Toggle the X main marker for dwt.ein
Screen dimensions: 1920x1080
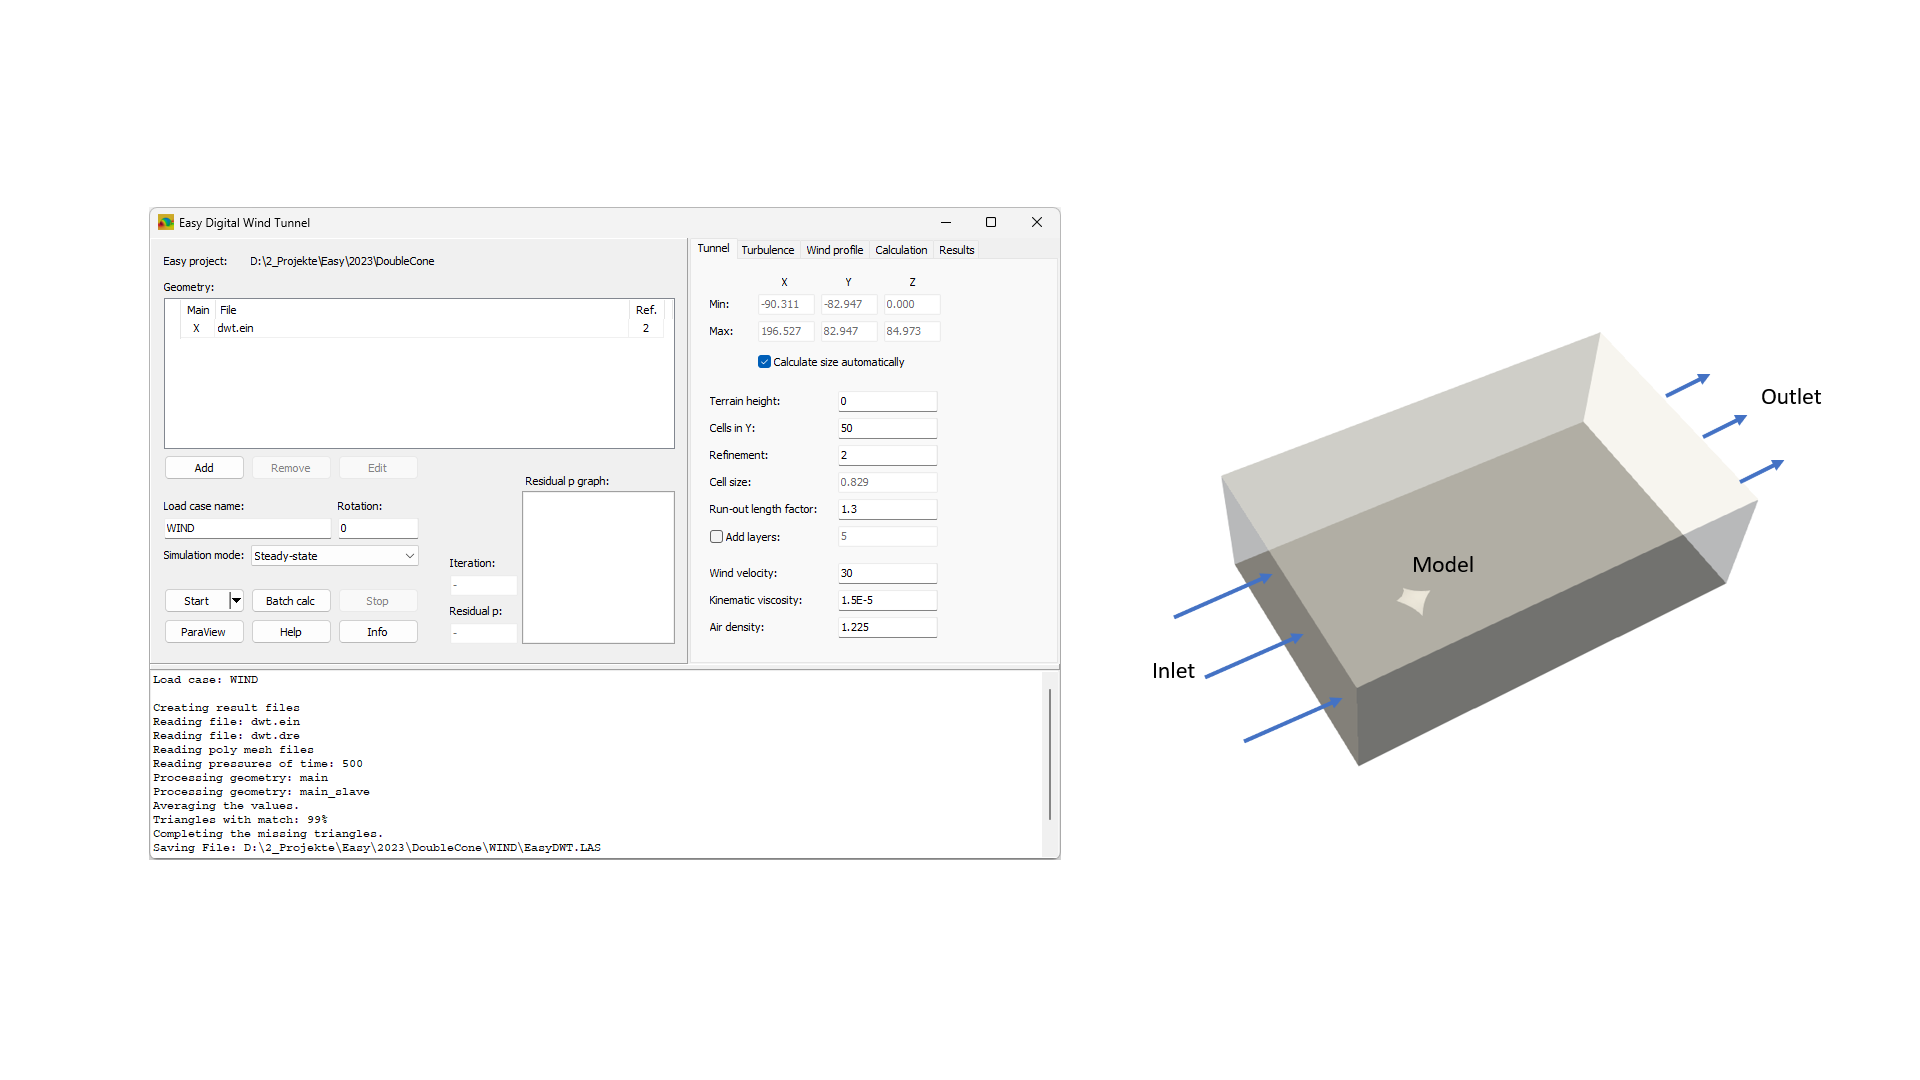(x=196, y=328)
